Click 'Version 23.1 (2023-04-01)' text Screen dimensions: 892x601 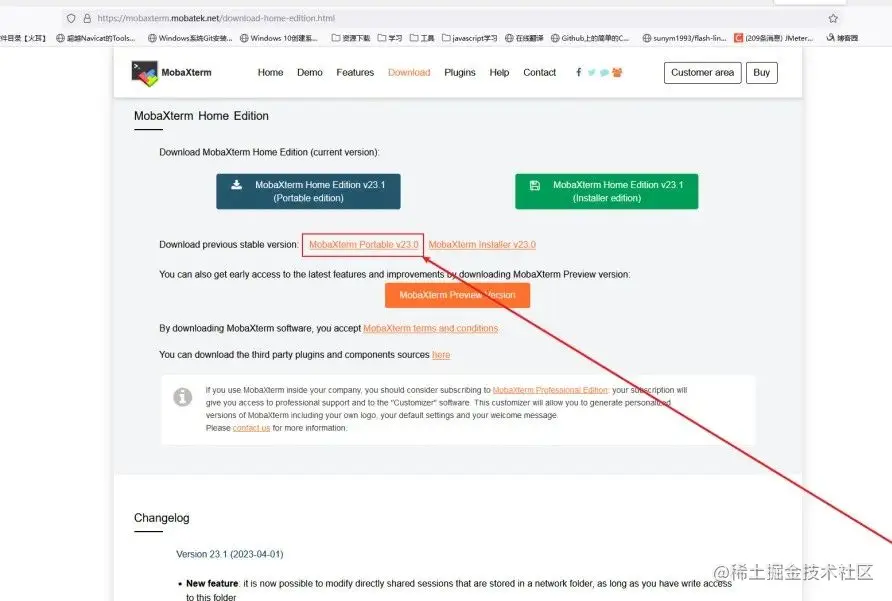tap(230, 554)
